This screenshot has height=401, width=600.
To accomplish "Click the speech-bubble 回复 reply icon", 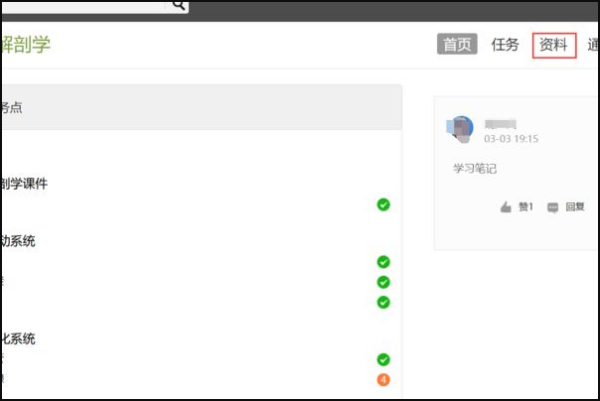I will click(553, 208).
